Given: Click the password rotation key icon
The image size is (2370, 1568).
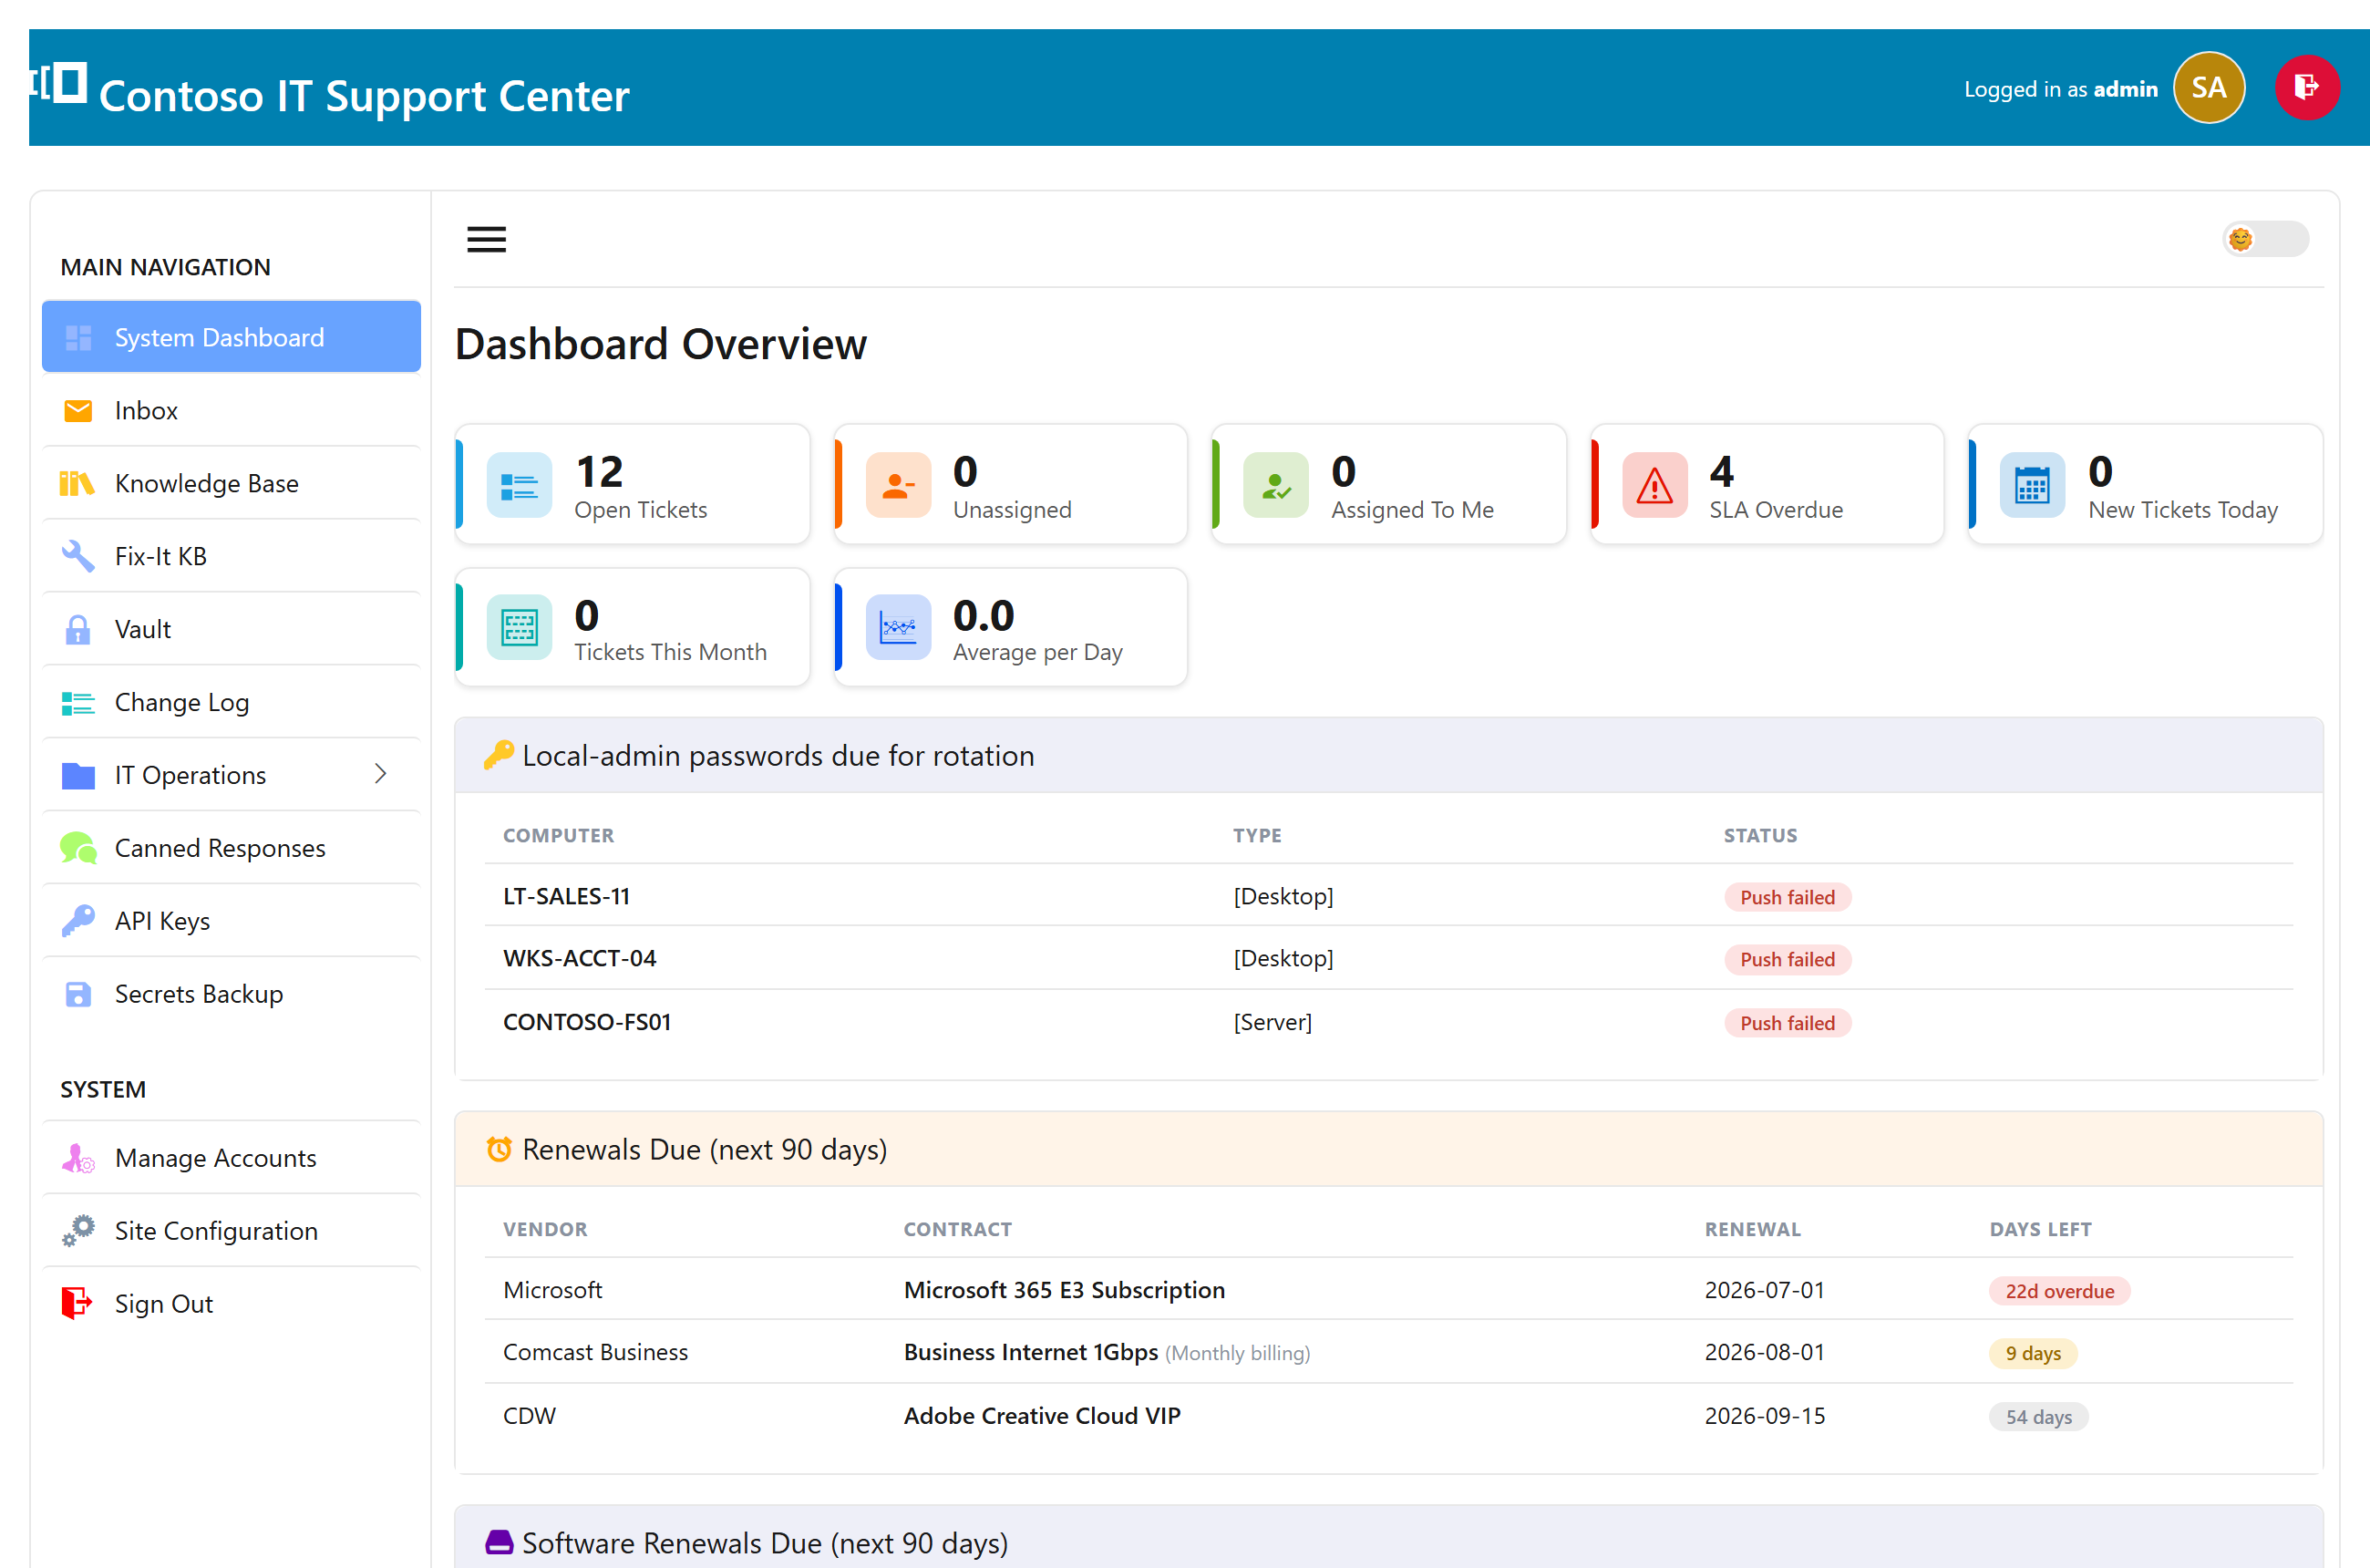Looking at the screenshot, I should point(498,755).
